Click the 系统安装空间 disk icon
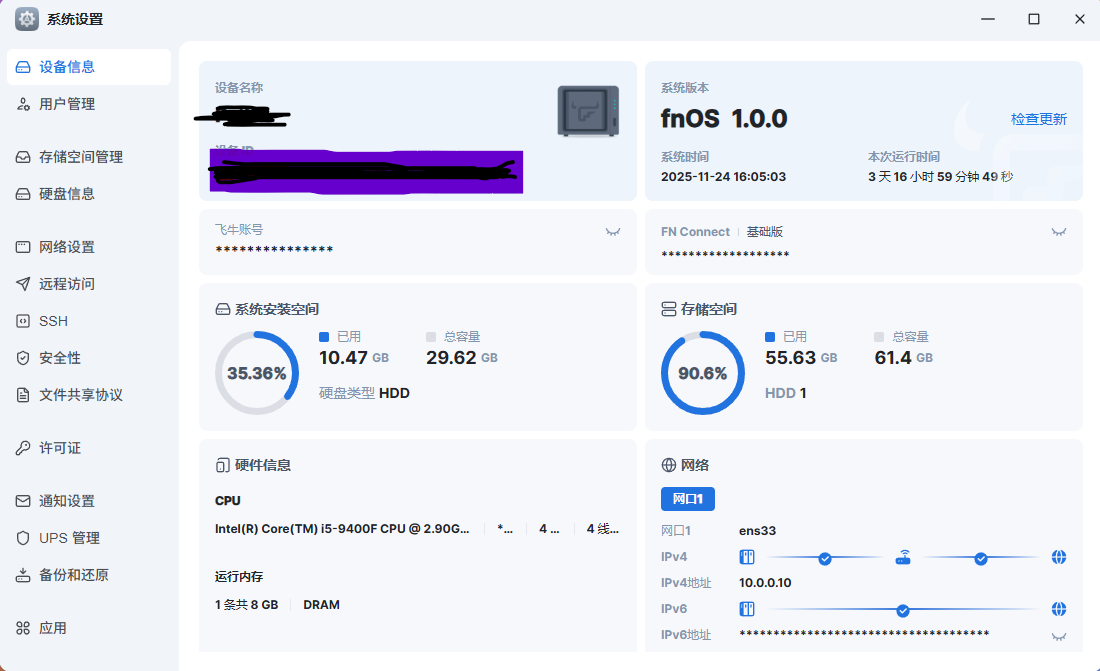This screenshot has width=1100, height=671. [x=222, y=310]
